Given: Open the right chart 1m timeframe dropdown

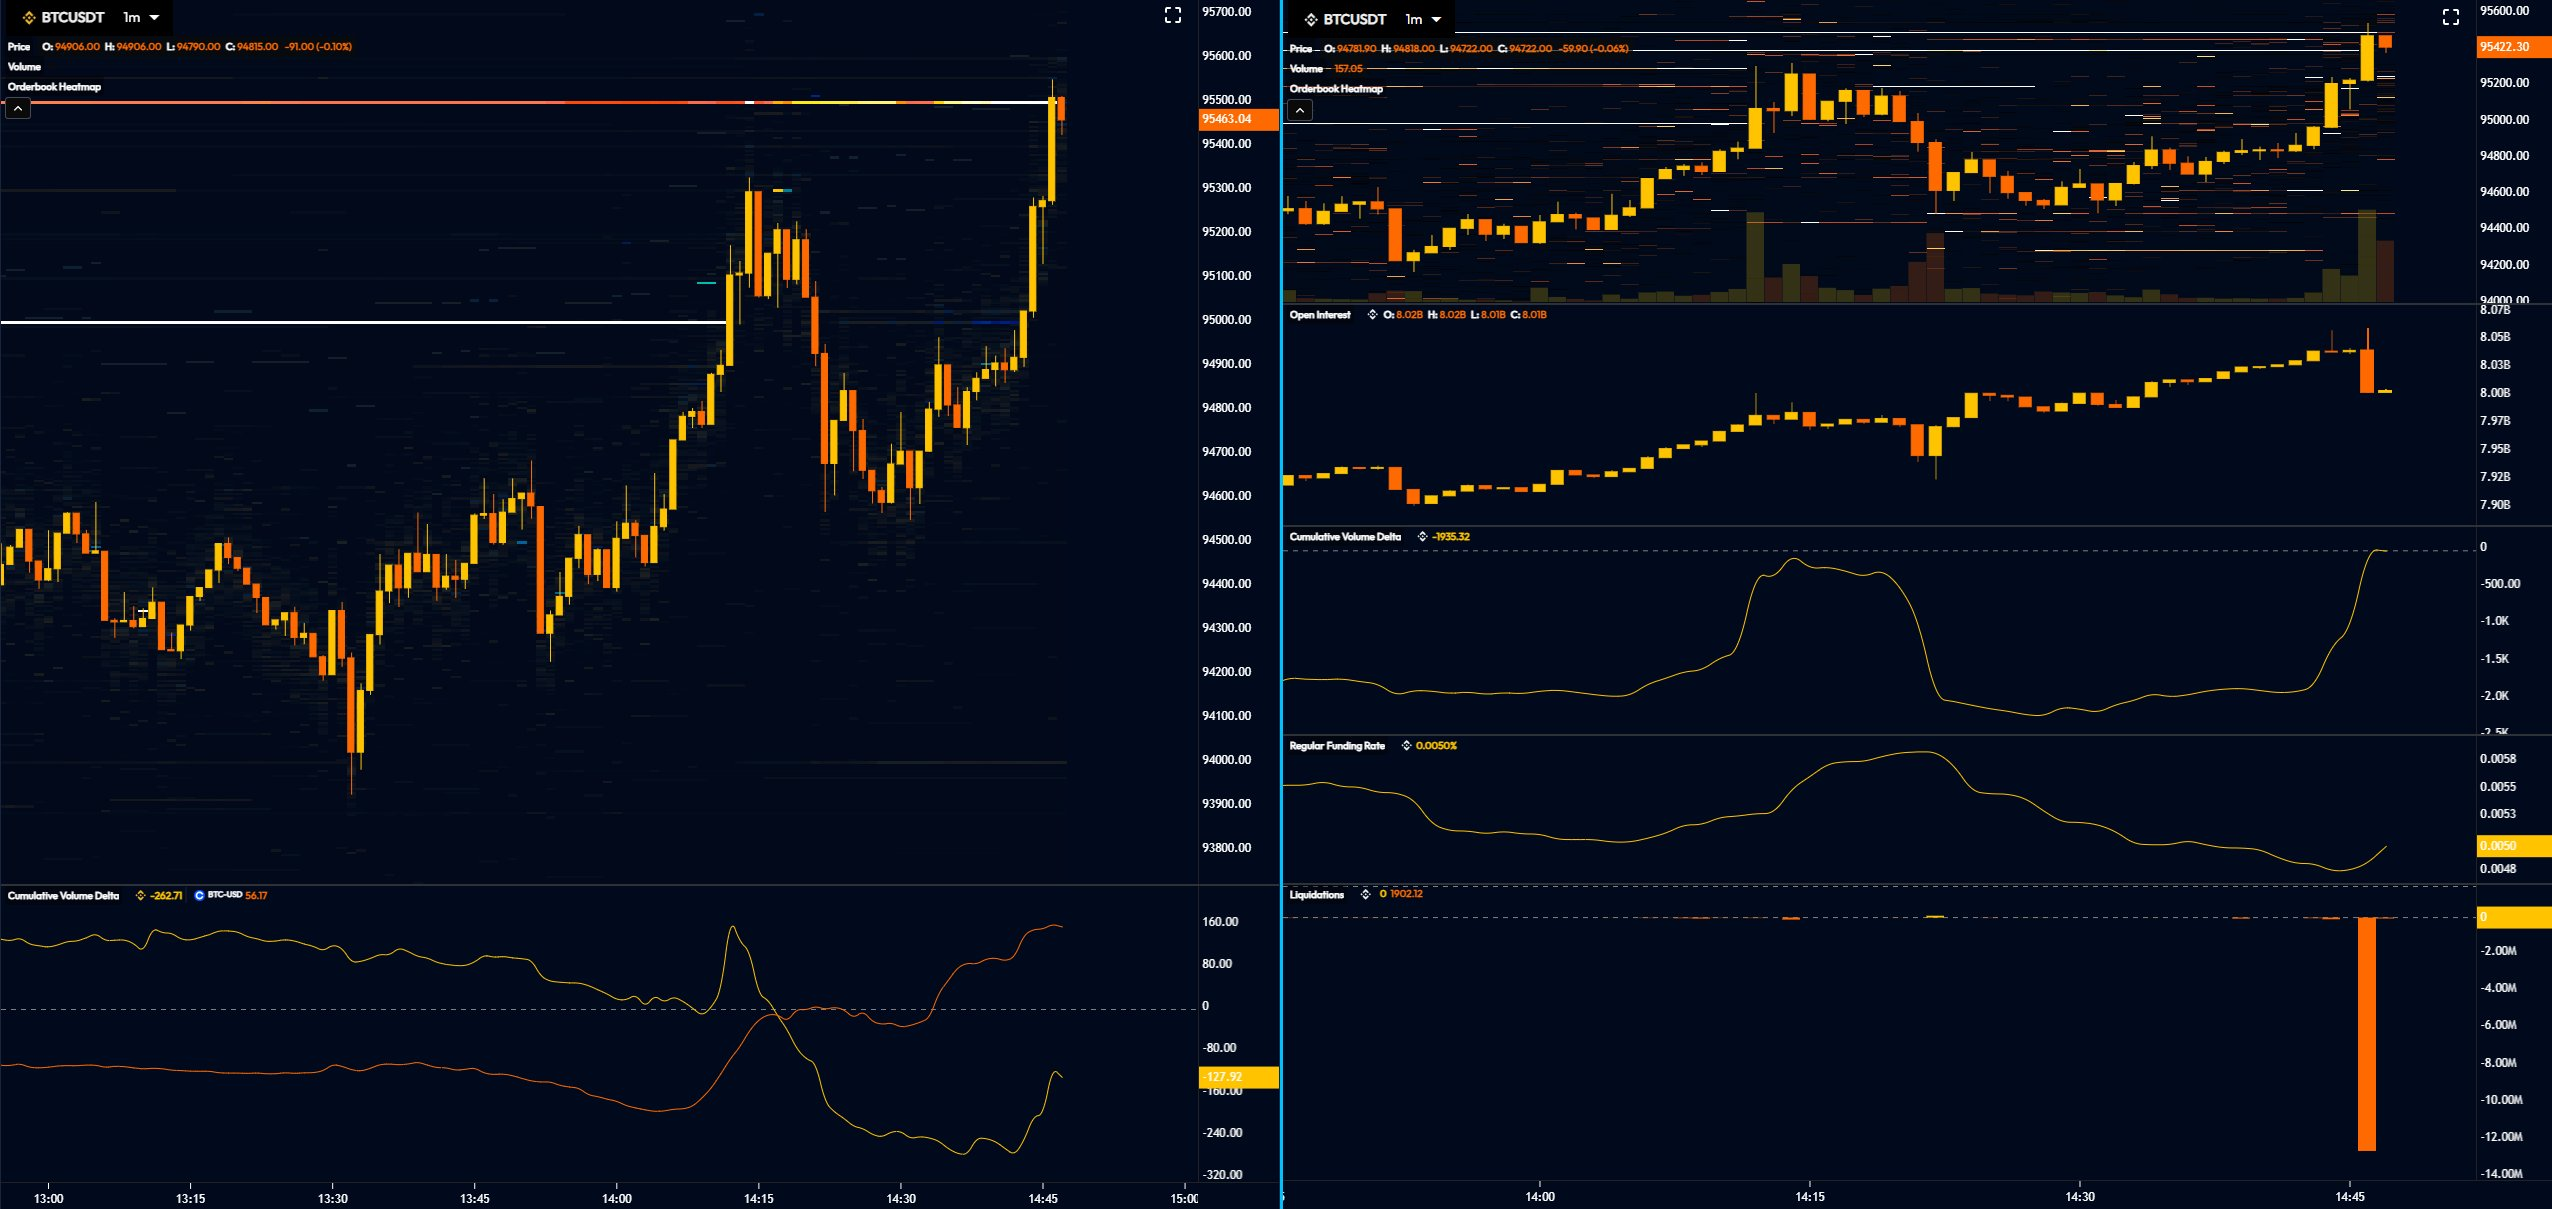Looking at the screenshot, I should click(1423, 20).
